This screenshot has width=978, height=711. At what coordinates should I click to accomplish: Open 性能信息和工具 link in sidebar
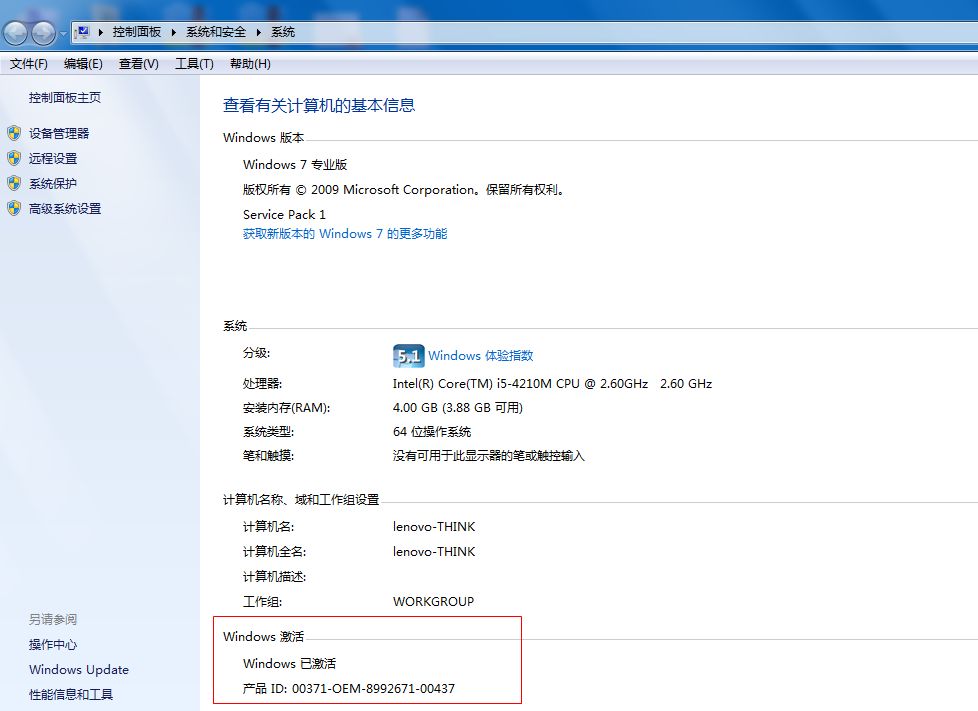pos(70,694)
